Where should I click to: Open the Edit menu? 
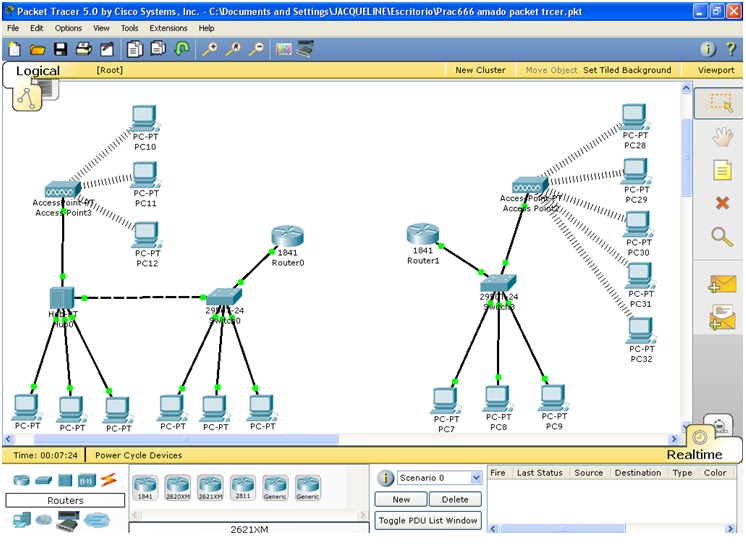click(x=37, y=28)
